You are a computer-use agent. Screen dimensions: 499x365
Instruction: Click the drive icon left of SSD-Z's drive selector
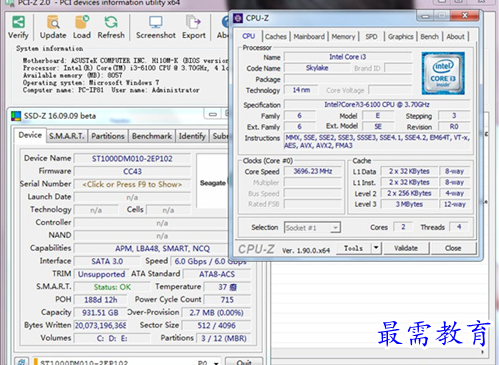[x=21, y=362]
